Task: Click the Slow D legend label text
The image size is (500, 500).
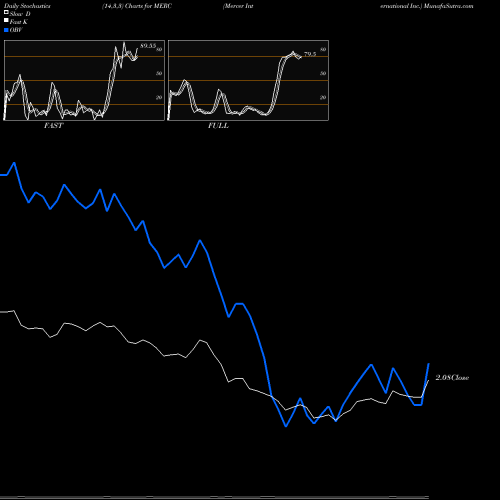Action: (20, 14)
